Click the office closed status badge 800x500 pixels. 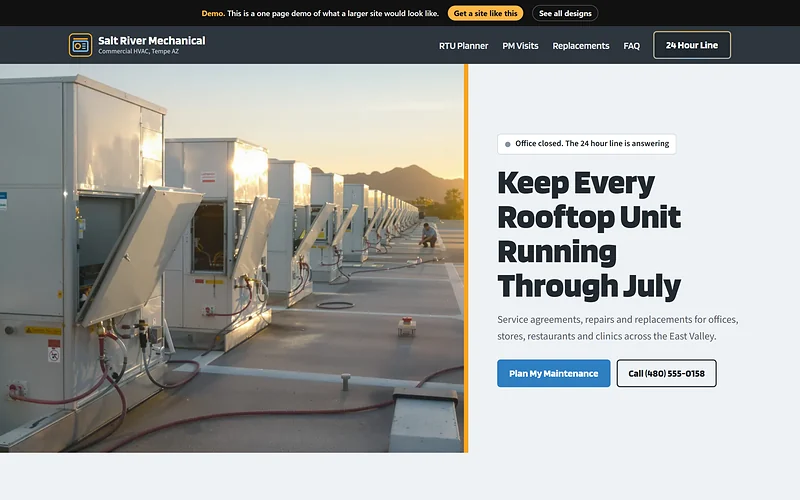click(x=587, y=144)
